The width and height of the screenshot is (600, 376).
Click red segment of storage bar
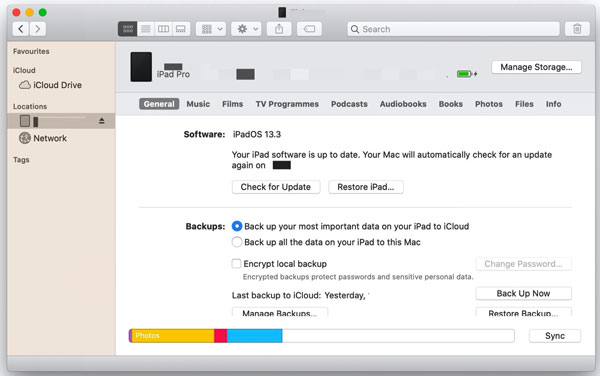[220, 336]
